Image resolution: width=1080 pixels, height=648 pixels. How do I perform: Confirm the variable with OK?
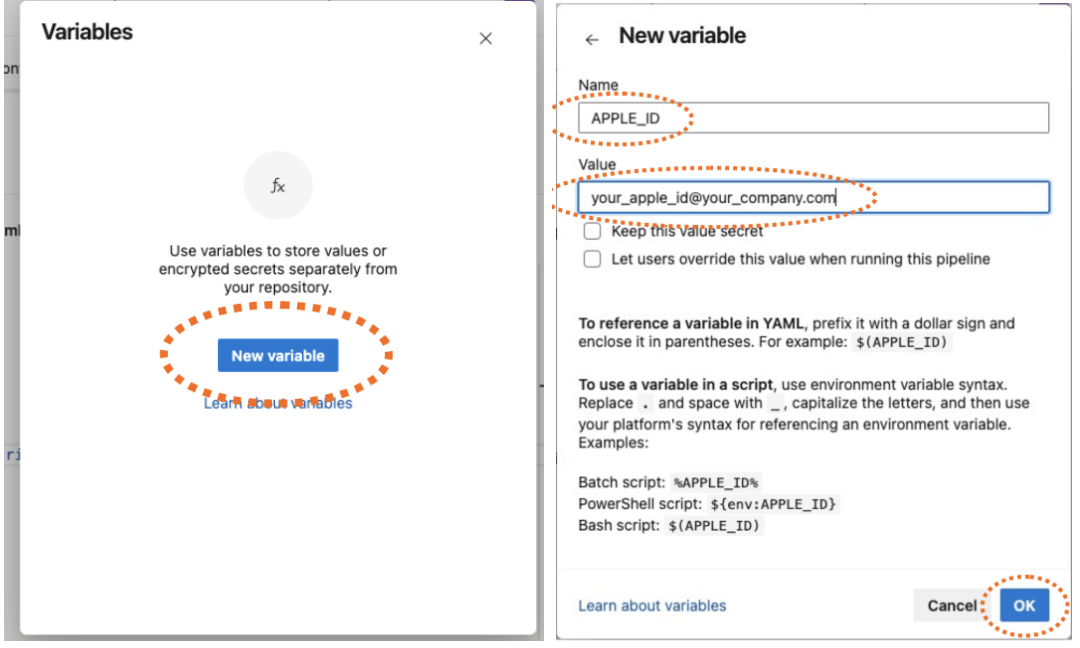click(x=1024, y=605)
